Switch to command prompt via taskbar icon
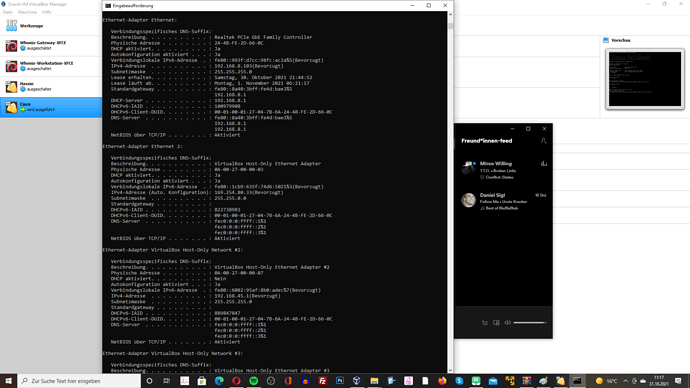Viewport: 690px width, 388px height. point(577,381)
